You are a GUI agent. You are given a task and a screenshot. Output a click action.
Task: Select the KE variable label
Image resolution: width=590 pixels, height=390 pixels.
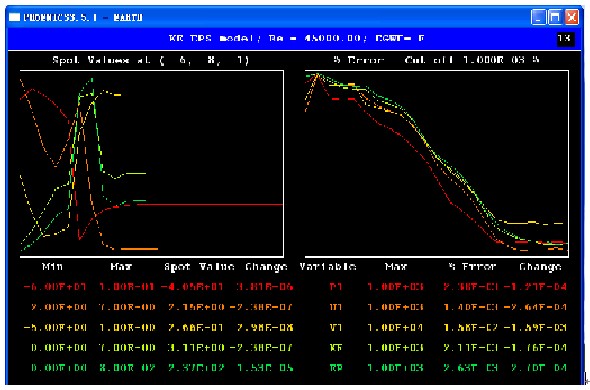pyautogui.click(x=336, y=347)
